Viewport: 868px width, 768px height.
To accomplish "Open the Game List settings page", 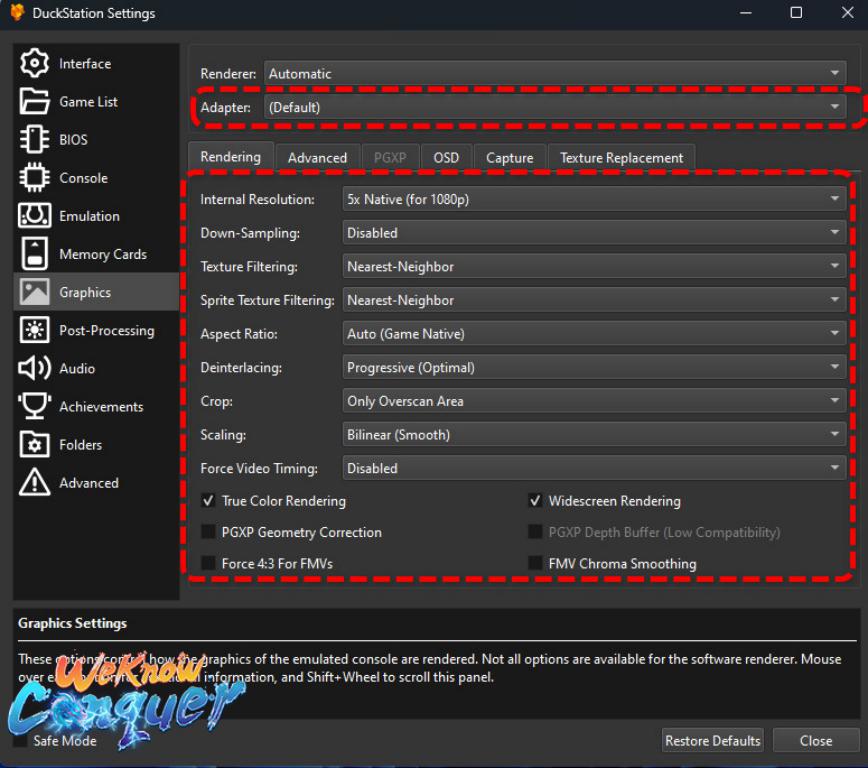I will pos(89,102).
